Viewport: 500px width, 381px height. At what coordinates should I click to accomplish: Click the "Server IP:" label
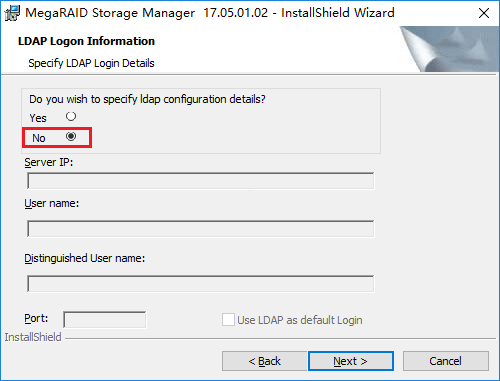pos(49,162)
